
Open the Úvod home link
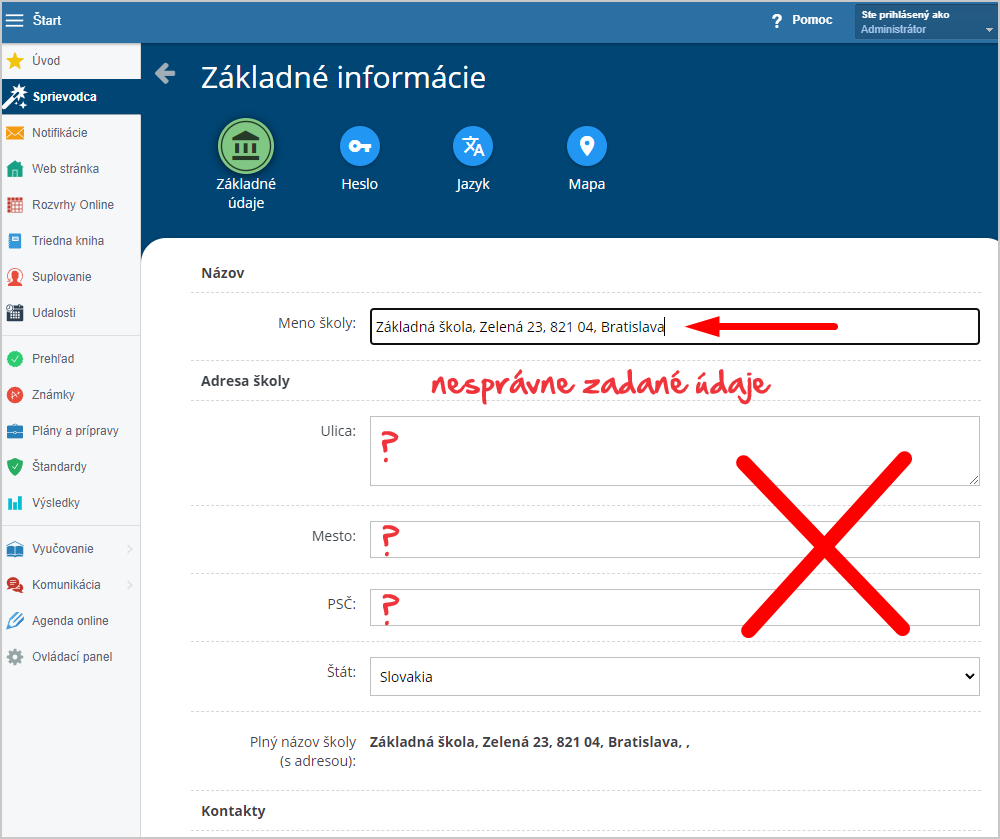point(71,61)
